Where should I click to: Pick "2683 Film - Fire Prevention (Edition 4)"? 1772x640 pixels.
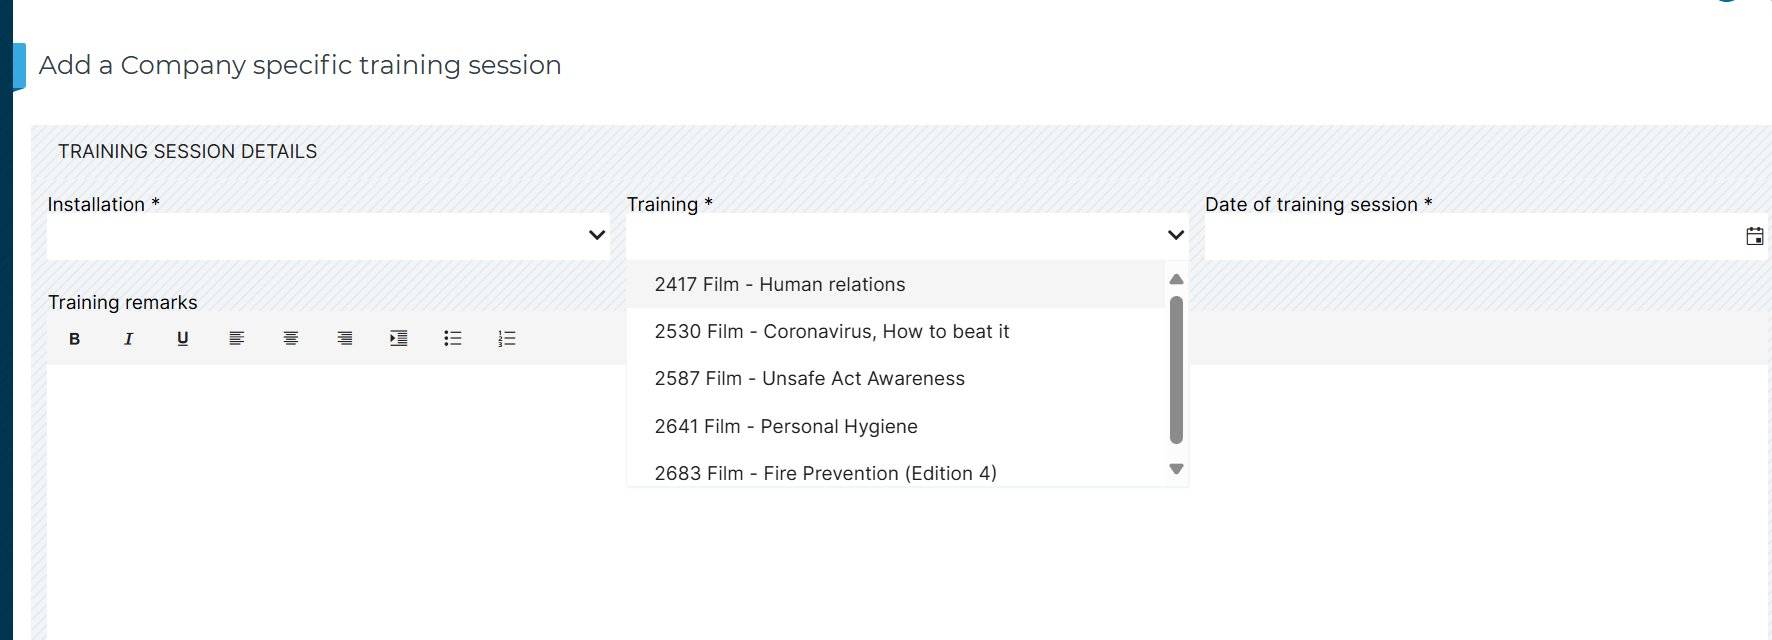coord(826,472)
